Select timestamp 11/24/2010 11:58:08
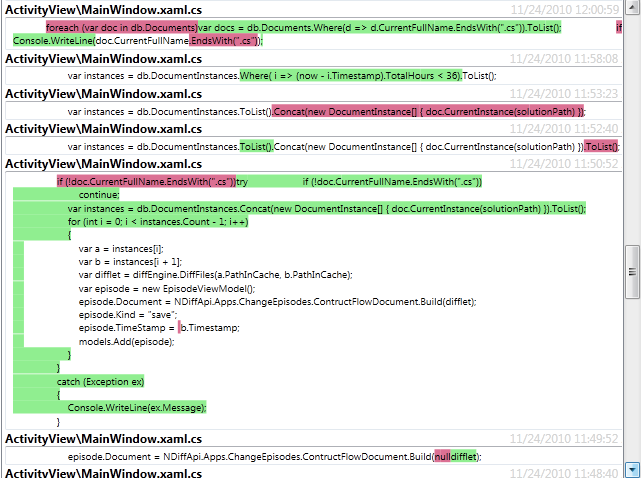Viewport: 642px width, 478px height. (x=563, y=59)
